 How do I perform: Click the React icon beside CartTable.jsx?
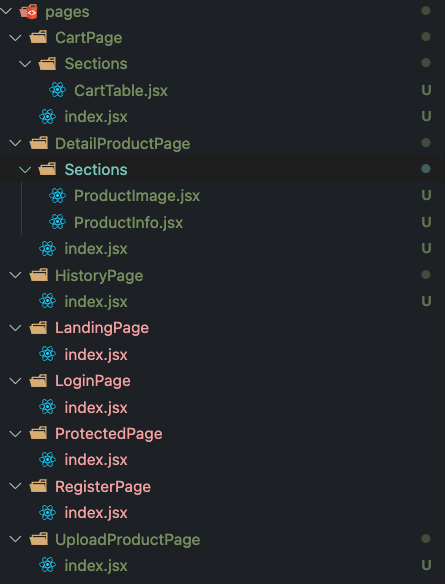(x=57, y=90)
